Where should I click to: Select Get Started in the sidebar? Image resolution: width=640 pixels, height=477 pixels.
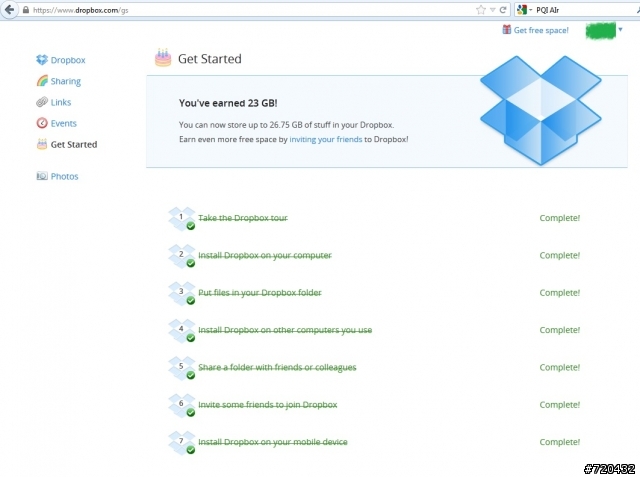[74, 144]
